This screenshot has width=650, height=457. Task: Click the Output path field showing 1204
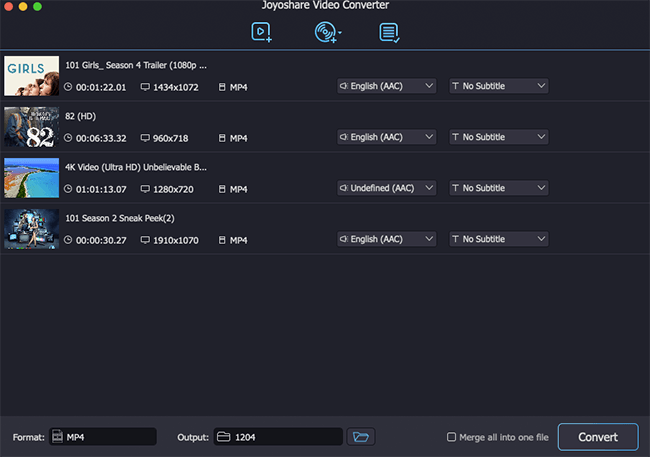[x=278, y=437]
